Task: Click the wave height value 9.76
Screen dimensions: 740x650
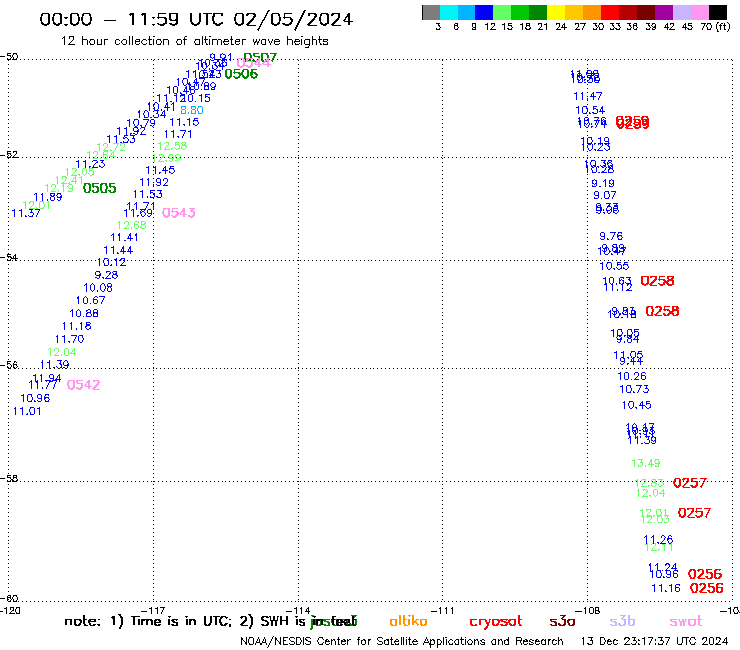Action: pyautogui.click(x=611, y=236)
